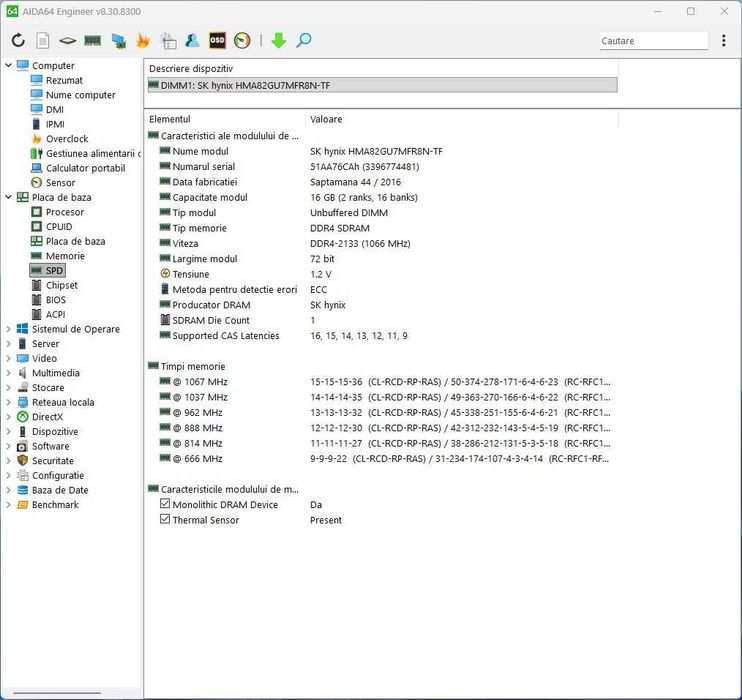Click the Refresh toolbar icon

pyautogui.click(x=18, y=41)
